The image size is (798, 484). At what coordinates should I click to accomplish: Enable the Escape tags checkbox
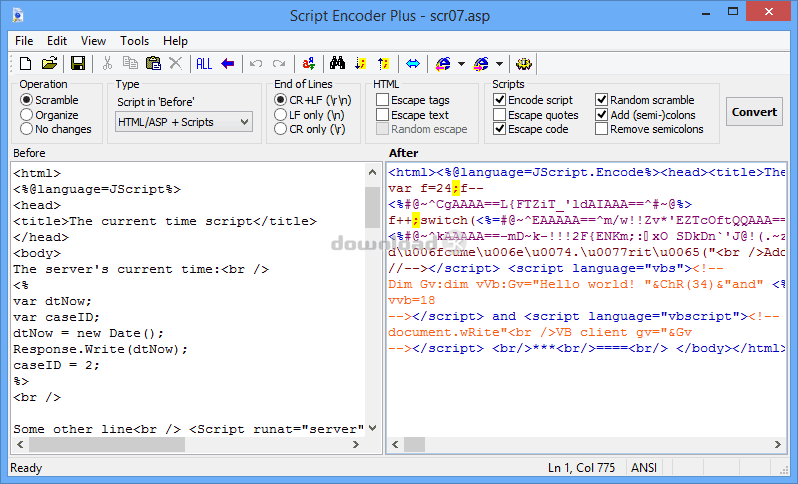point(413,100)
